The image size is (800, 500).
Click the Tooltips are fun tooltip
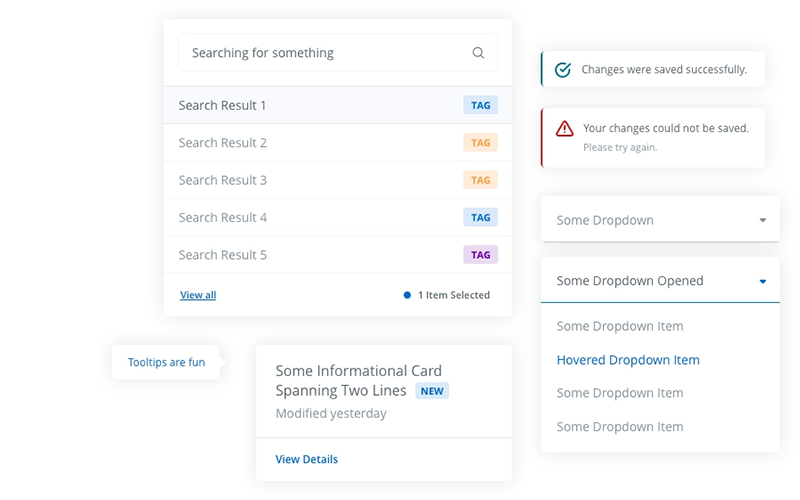(x=167, y=362)
